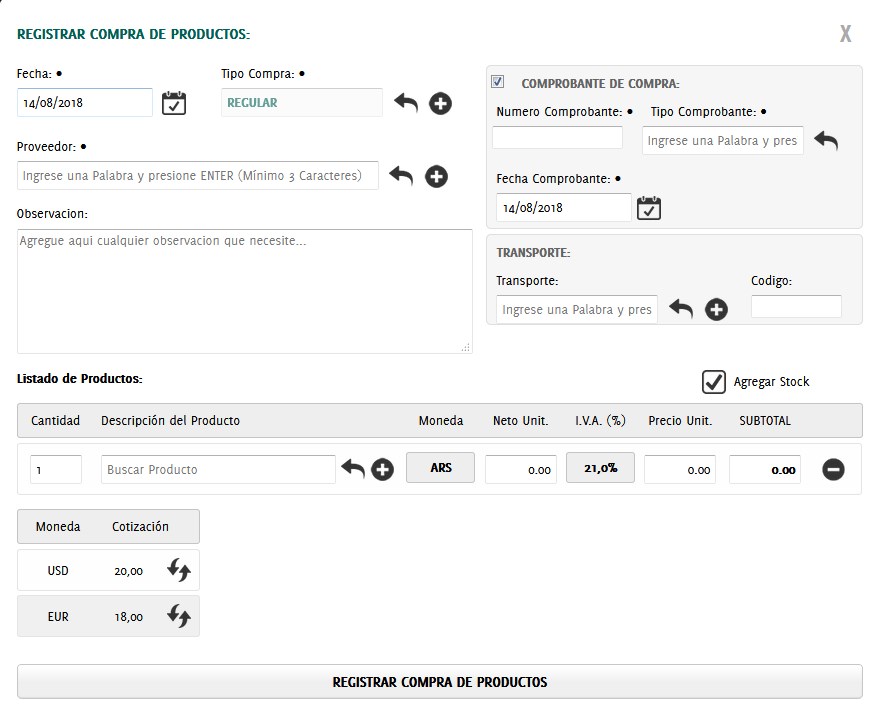Refresh the EUR cotización

(178, 617)
